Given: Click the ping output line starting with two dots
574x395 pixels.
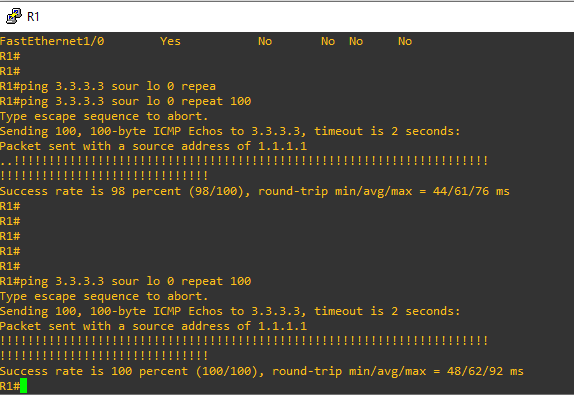Looking at the screenshot, I should click(244, 161).
